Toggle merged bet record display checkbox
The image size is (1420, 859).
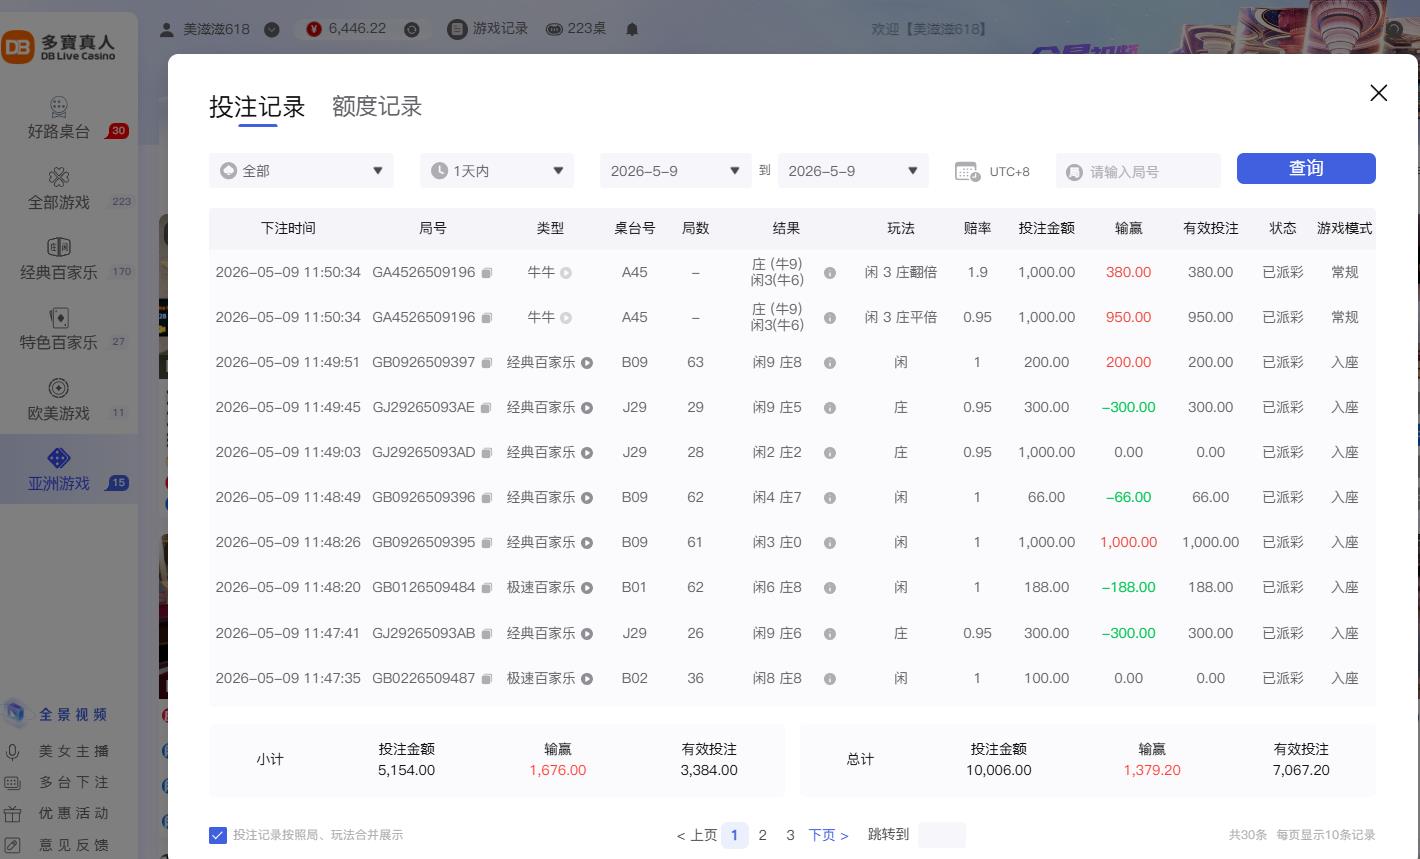click(217, 835)
